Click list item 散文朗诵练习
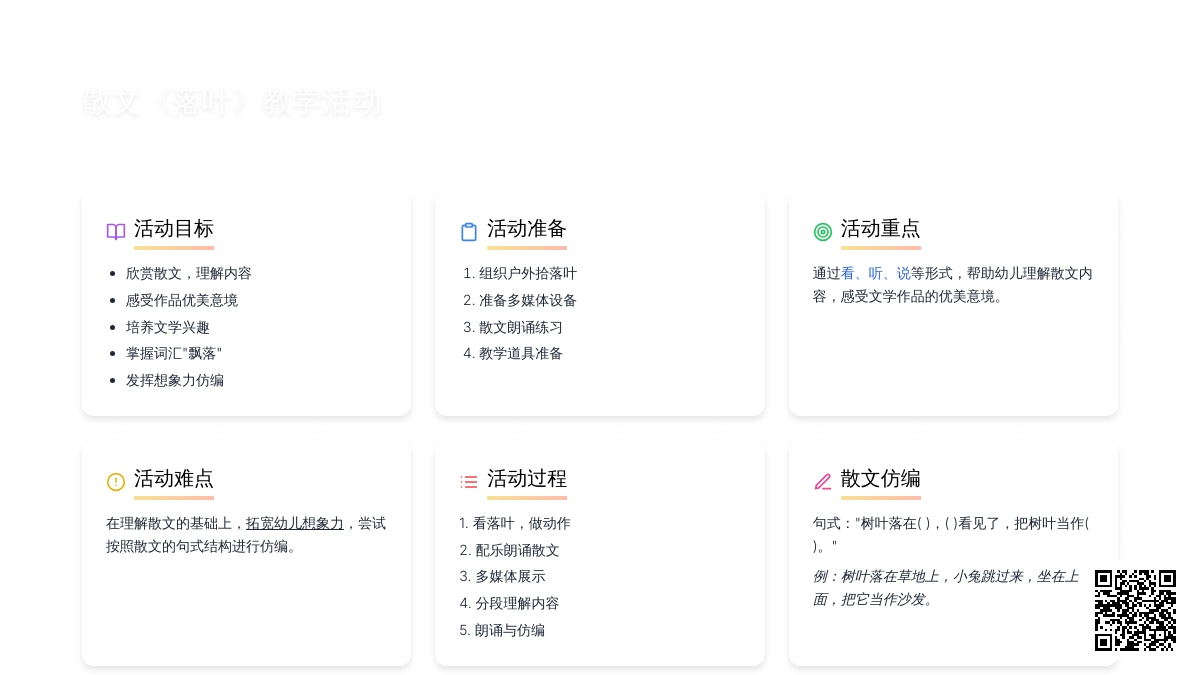The height and width of the screenshot is (675, 1200). [x=521, y=327]
